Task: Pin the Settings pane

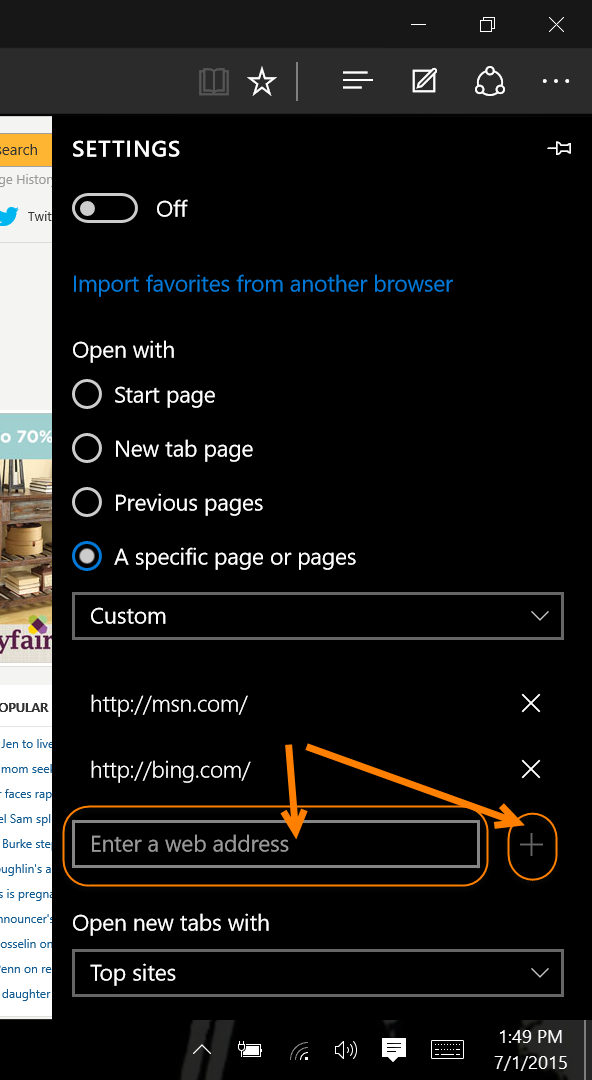Action: [x=559, y=148]
